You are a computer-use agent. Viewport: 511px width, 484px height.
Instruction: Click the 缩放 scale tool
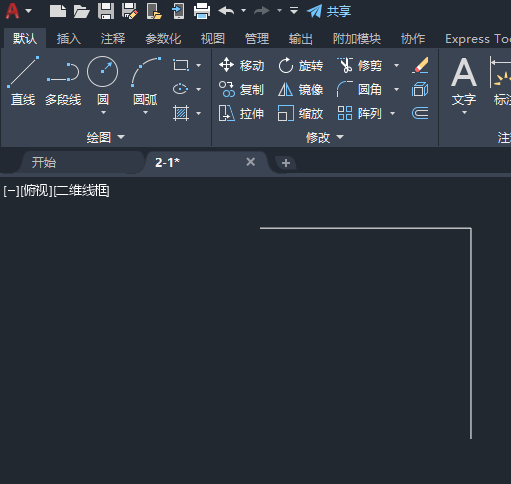coord(300,113)
